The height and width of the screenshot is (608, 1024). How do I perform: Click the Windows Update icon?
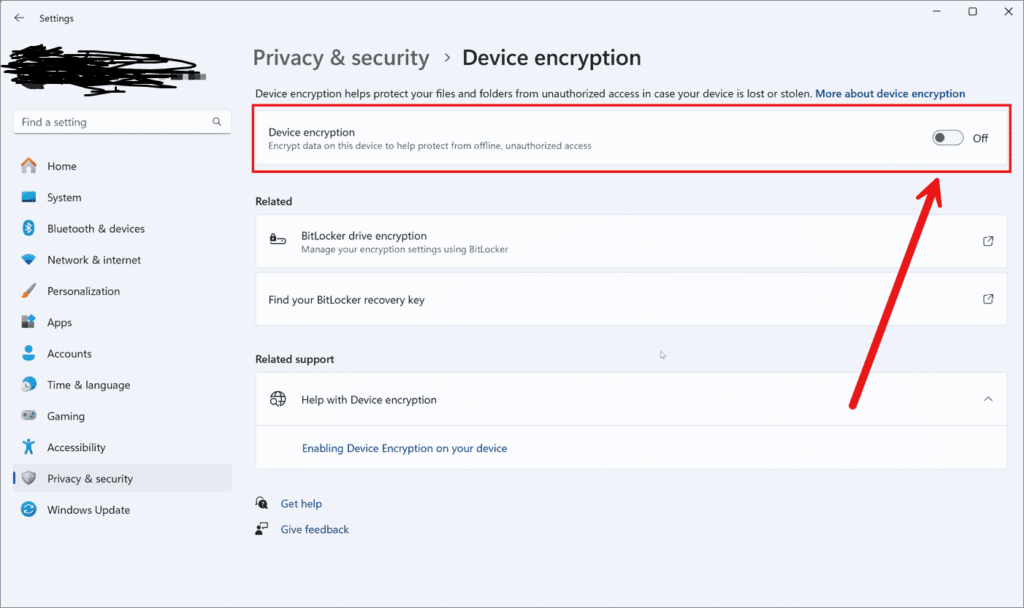pyautogui.click(x=29, y=510)
